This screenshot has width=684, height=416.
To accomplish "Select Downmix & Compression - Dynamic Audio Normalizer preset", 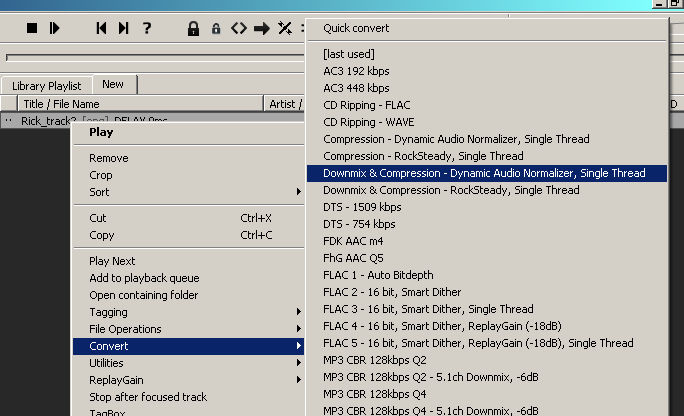I will 487,173.
